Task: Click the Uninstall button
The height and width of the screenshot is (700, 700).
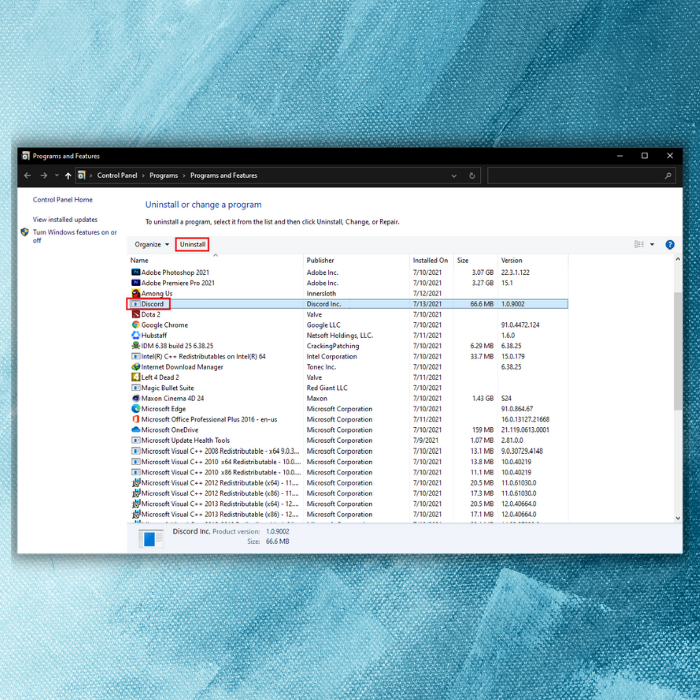Action: pyautogui.click(x=192, y=244)
